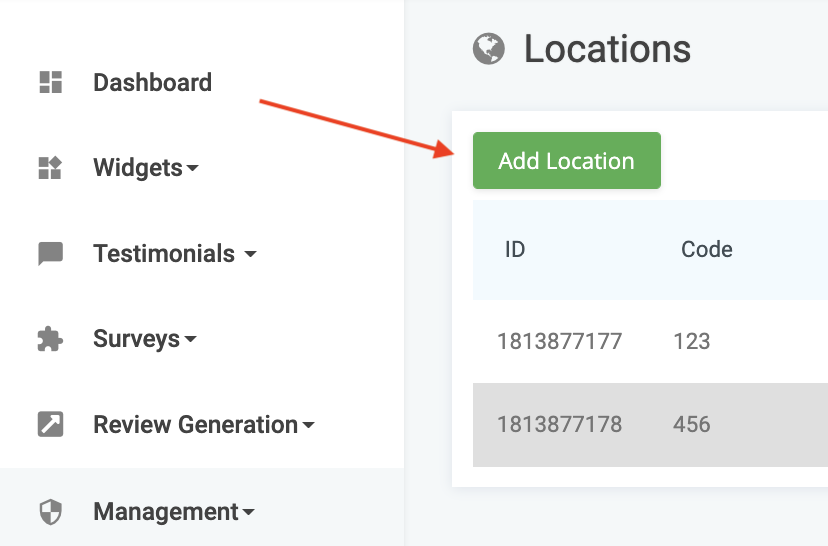Select the row with ID 1813877177
Viewport: 828px width, 546px height.
click(x=651, y=341)
